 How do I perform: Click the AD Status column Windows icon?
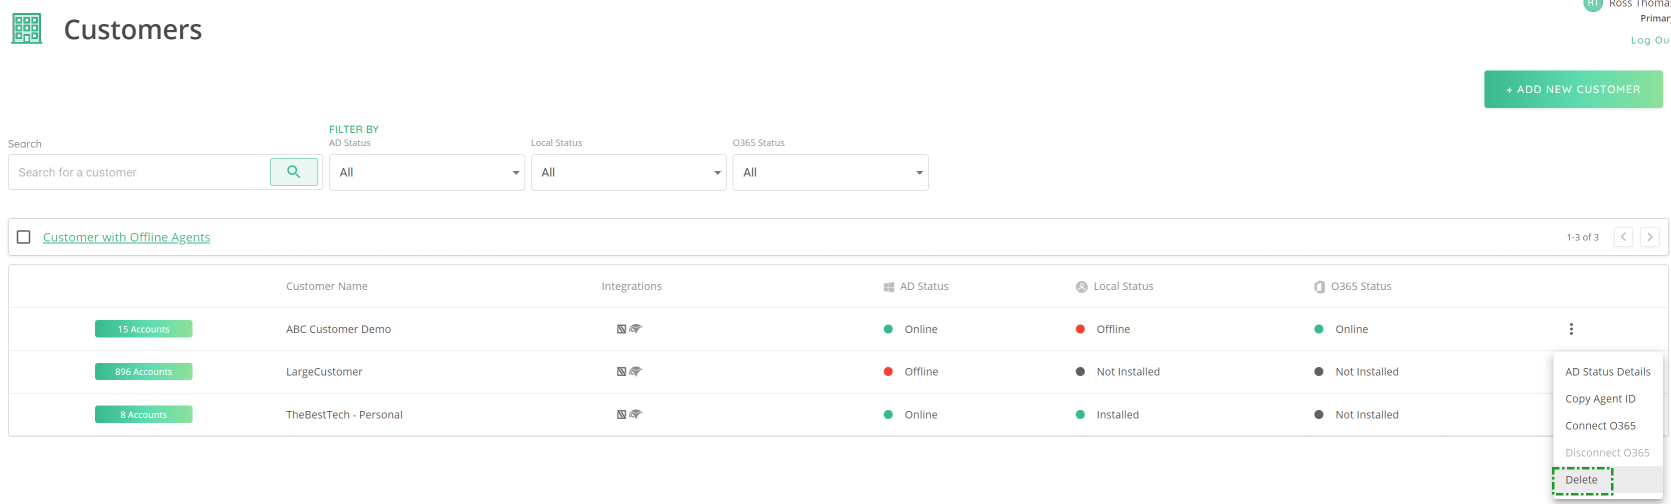[x=889, y=287]
